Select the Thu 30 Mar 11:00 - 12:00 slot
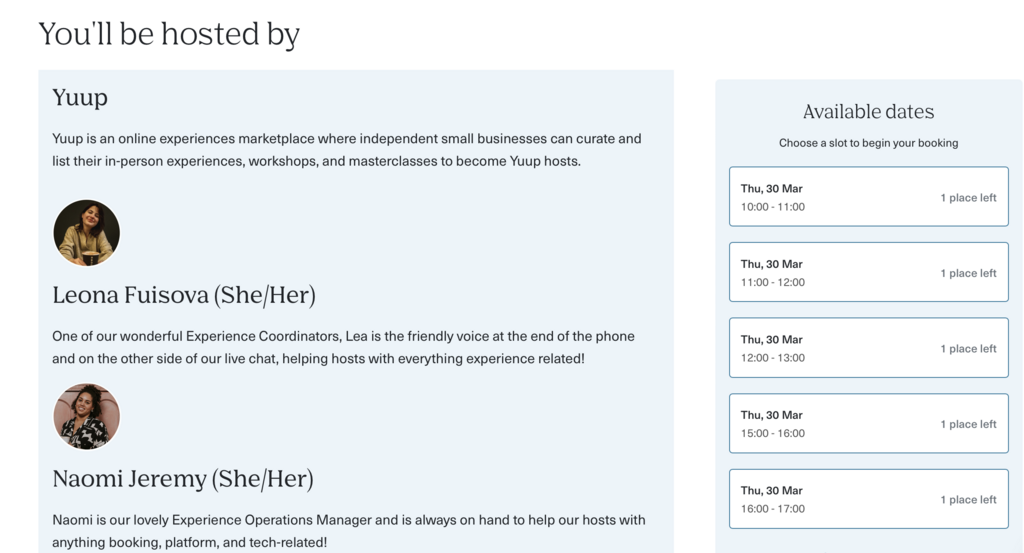1024x553 pixels. (x=869, y=272)
